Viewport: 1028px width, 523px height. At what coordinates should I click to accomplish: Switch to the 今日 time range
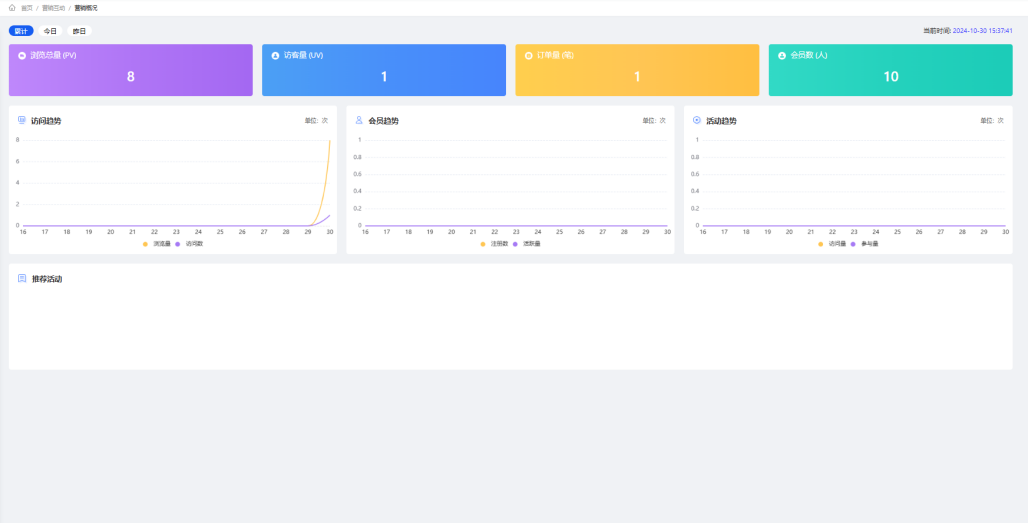point(50,31)
